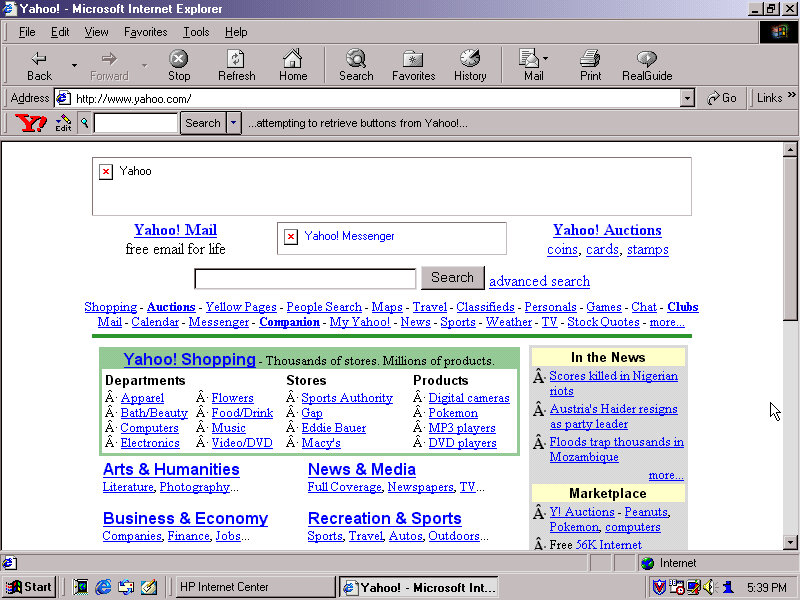Screen dimensions: 800x600
Task: Reload page with the Refresh icon
Action: tap(236, 59)
